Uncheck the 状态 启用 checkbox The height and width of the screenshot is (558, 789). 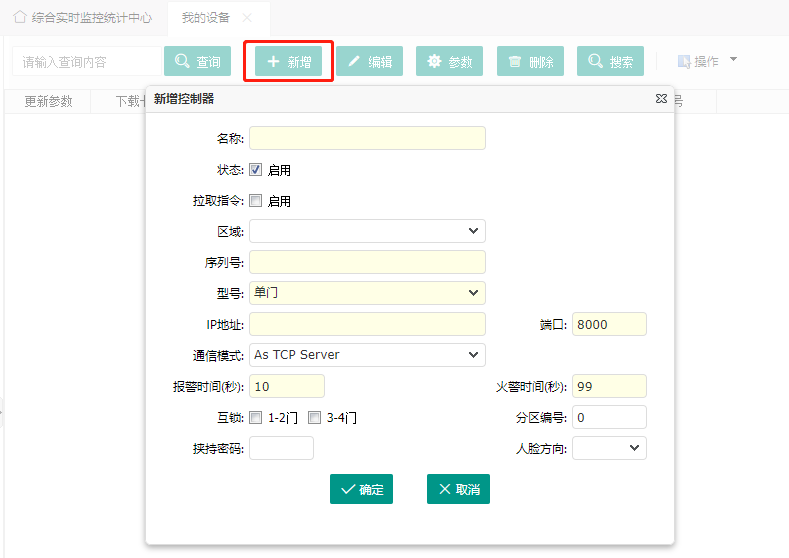pyautogui.click(x=256, y=170)
